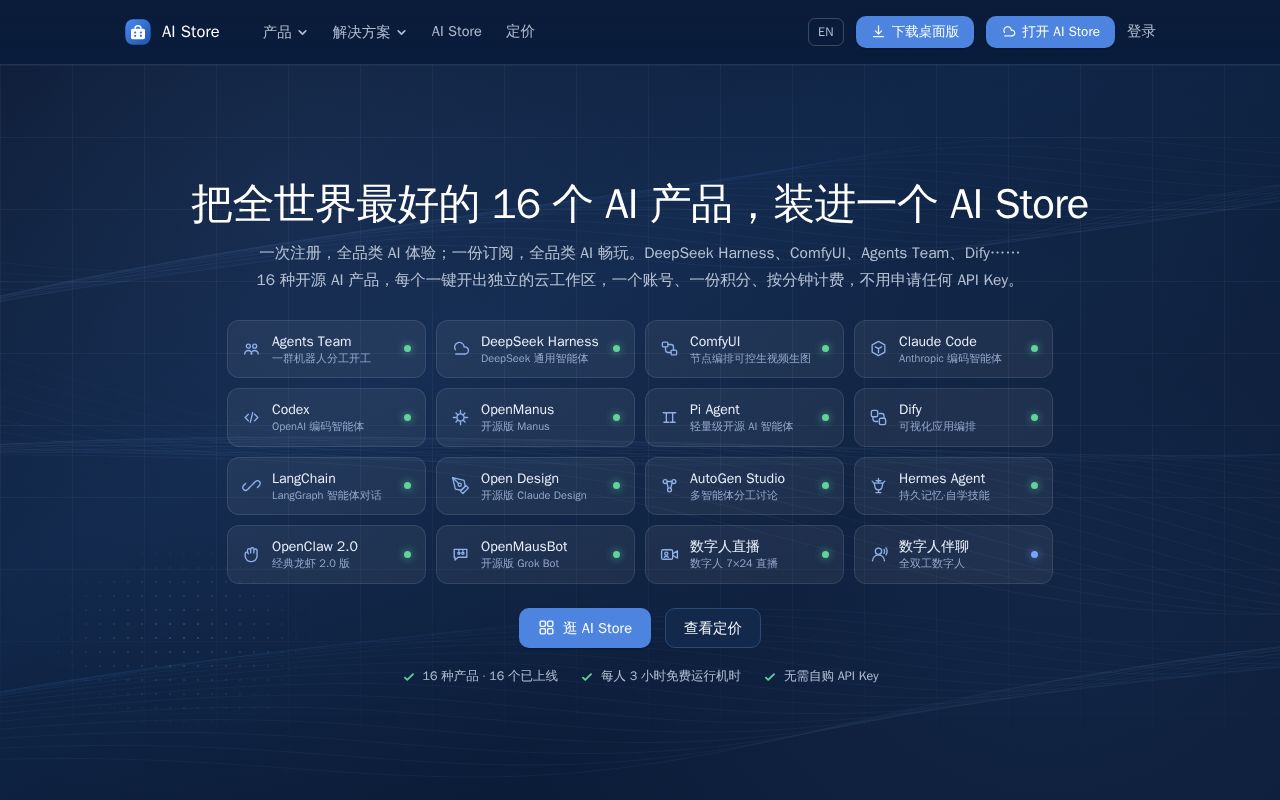Open the Agents Team product card title
This screenshot has width=1280, height=800.
click(x=312, y=342)
